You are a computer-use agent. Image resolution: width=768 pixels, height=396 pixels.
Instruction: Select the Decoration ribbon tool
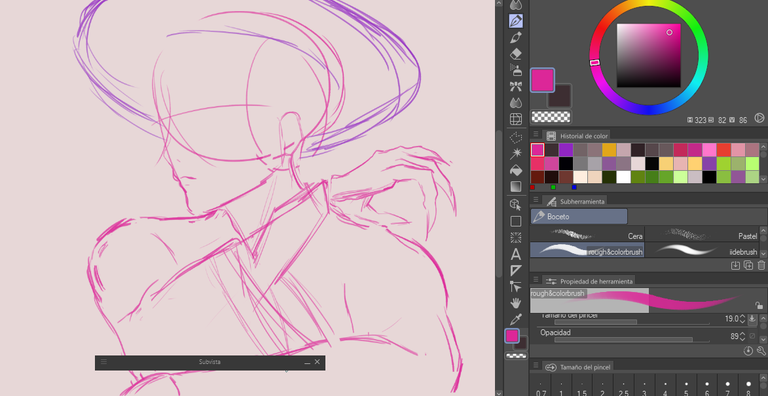(x=515, y=87)
